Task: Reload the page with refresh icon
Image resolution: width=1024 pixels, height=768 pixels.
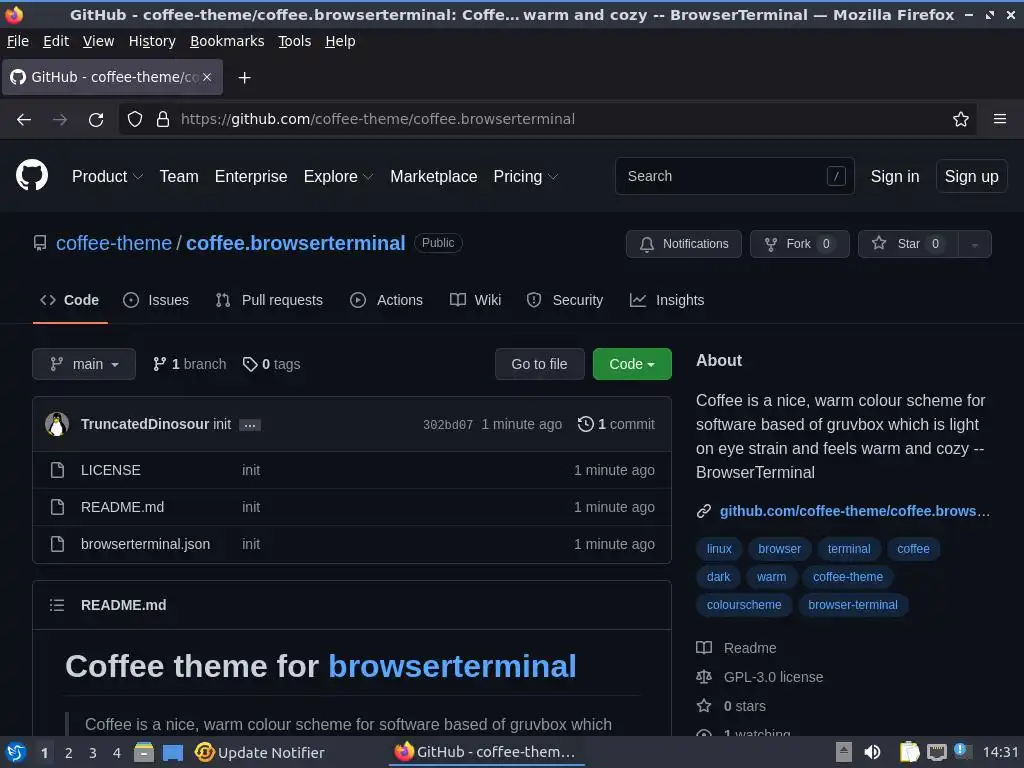Action: [96, 120]
